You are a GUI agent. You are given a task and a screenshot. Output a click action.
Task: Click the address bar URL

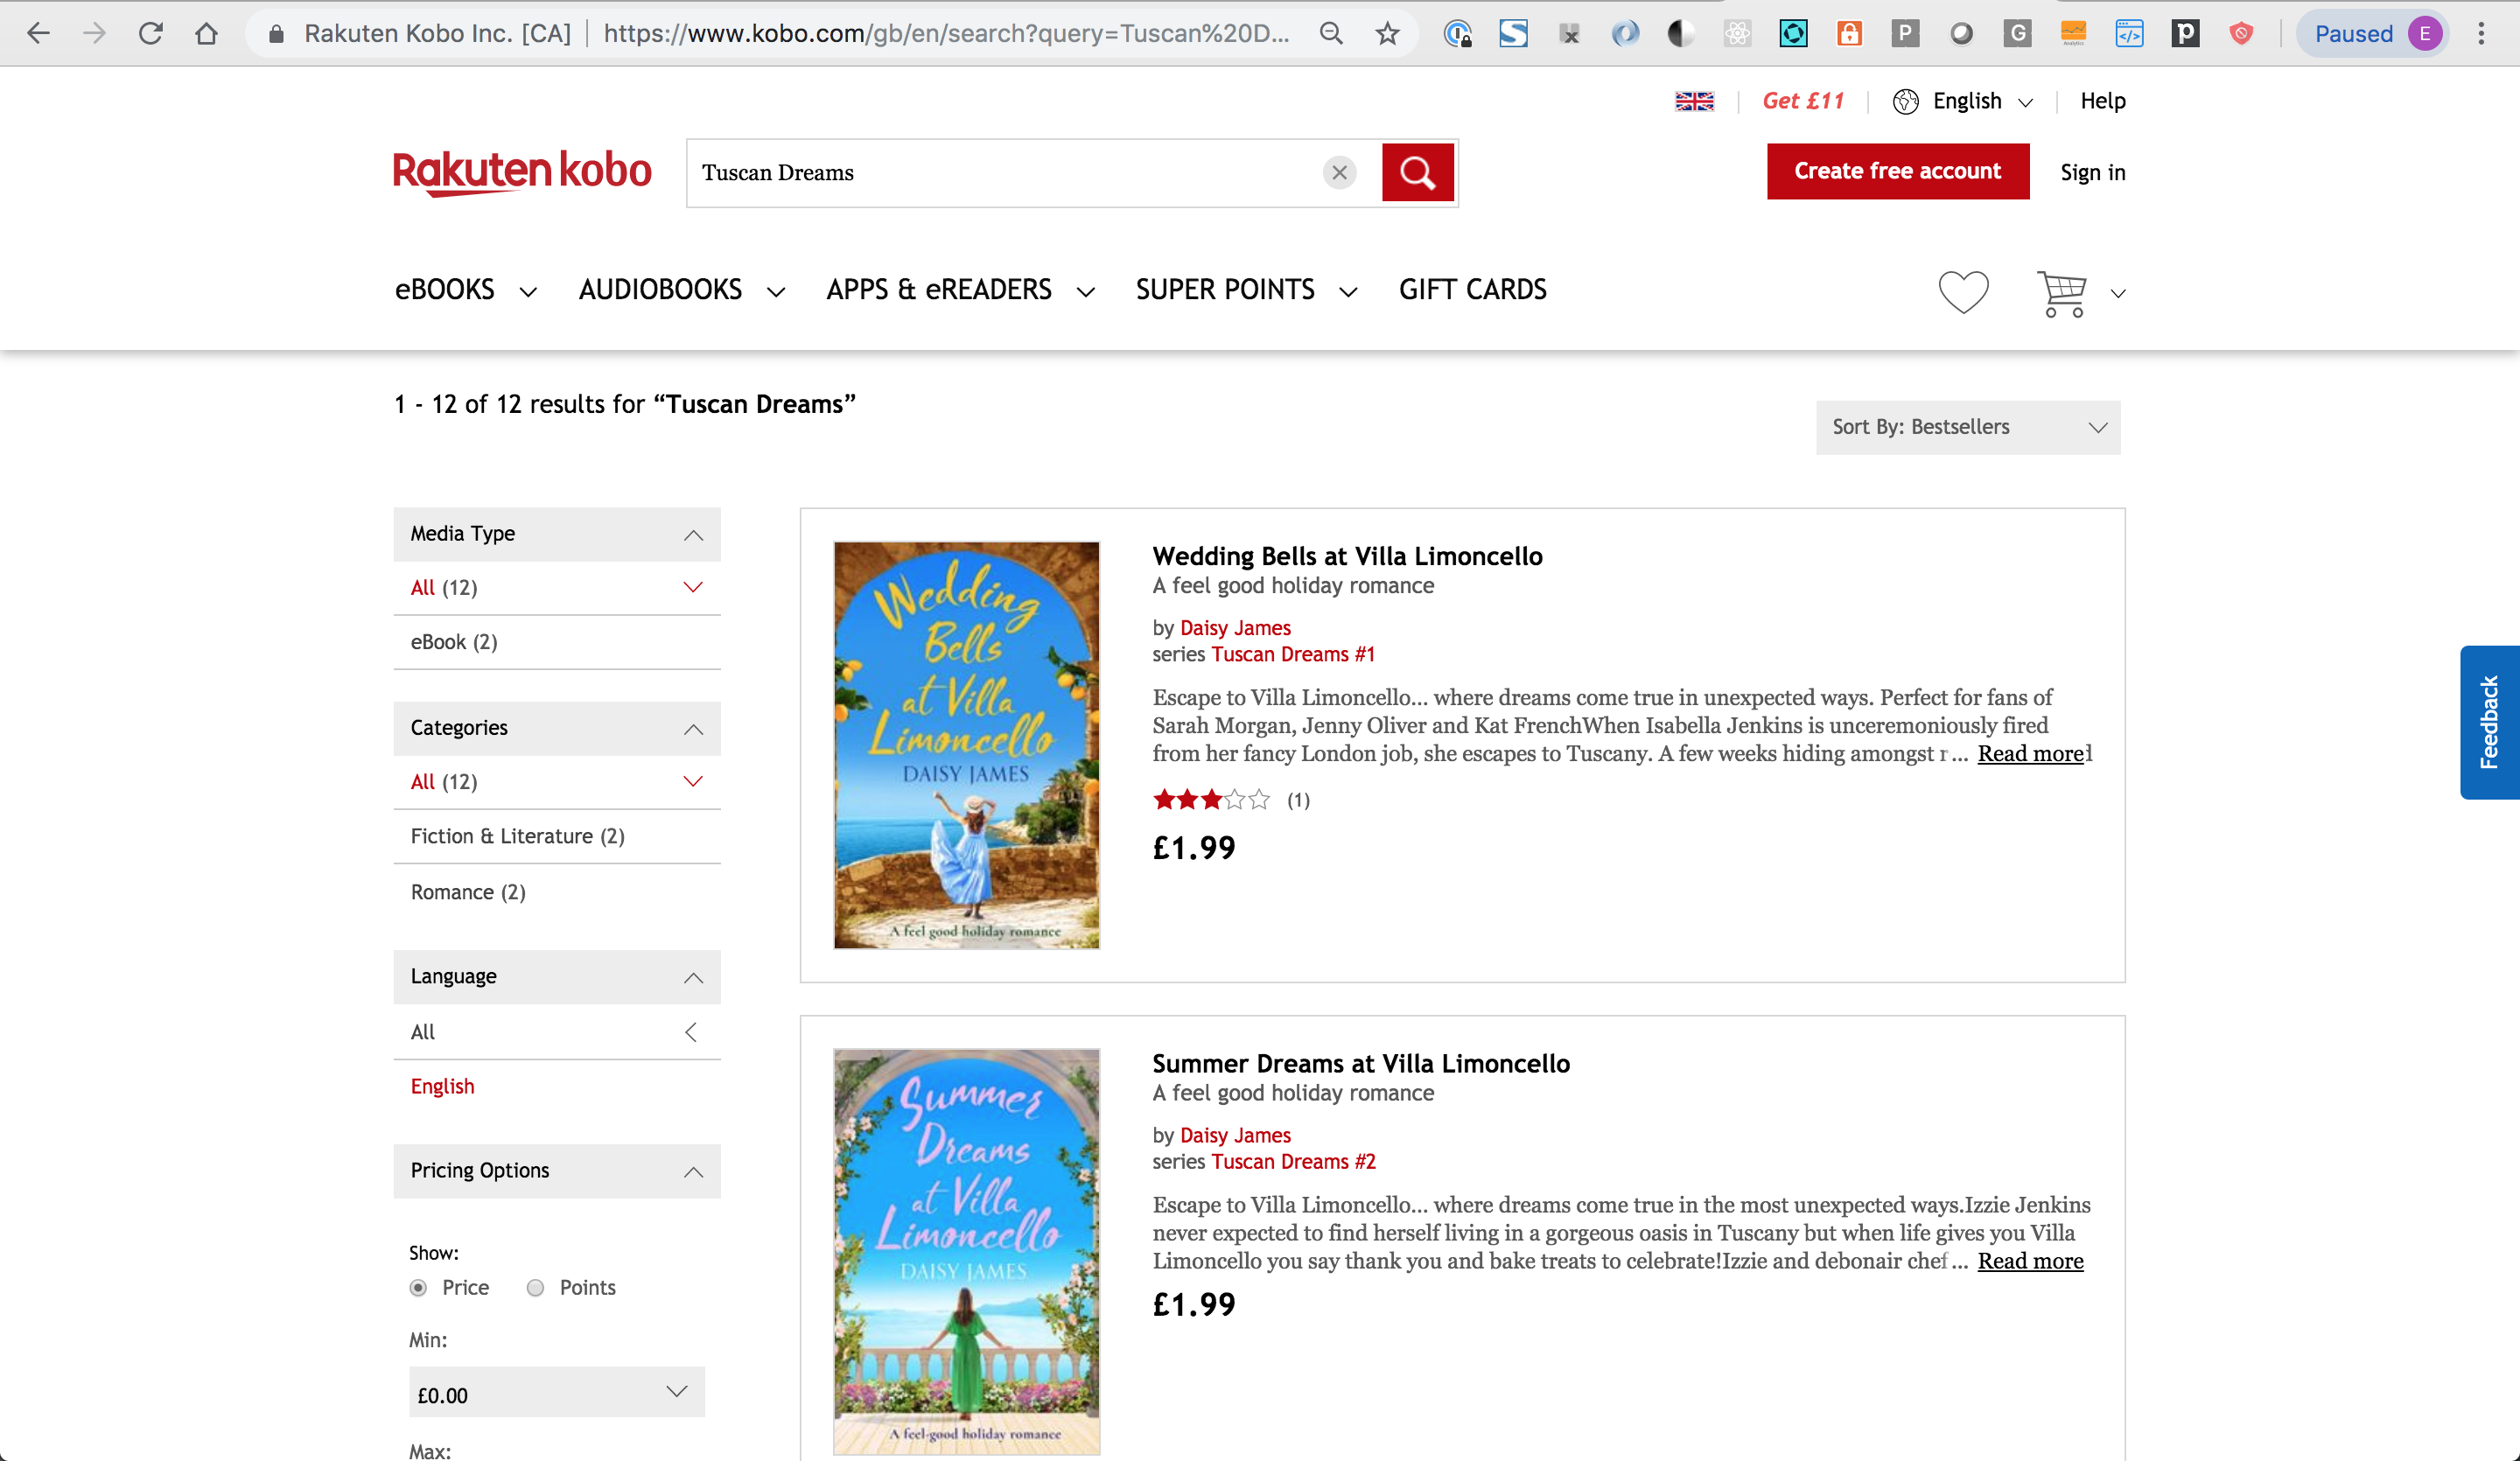pos(945,33)
